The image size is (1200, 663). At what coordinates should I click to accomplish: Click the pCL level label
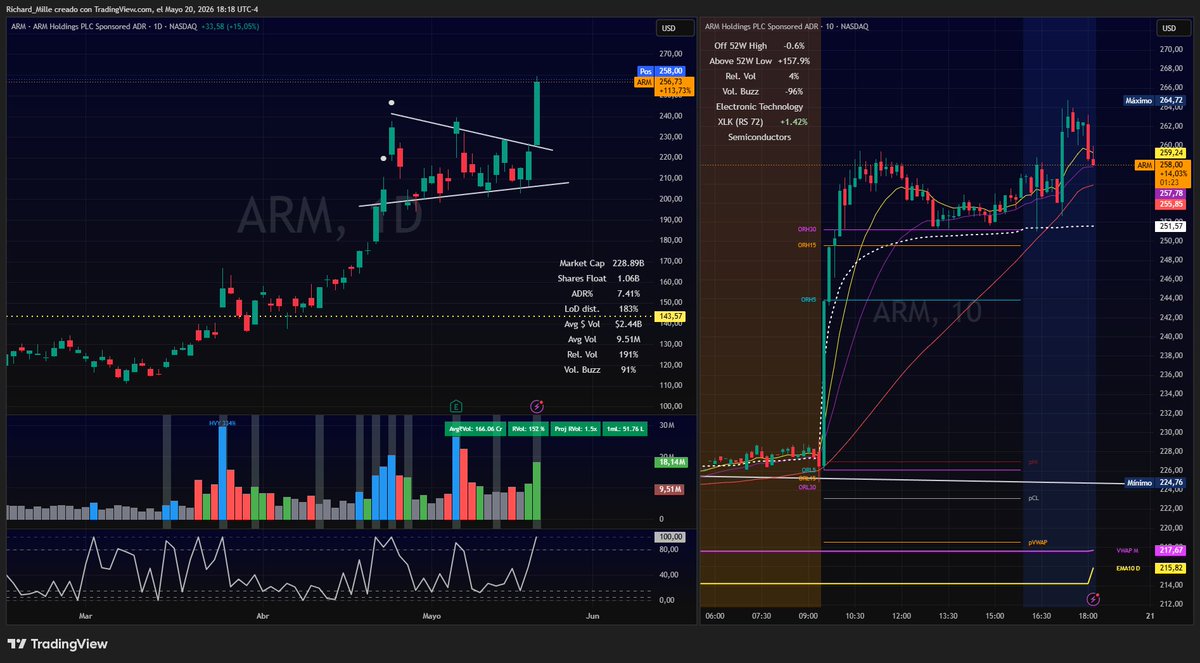(x=1033, y=498)
